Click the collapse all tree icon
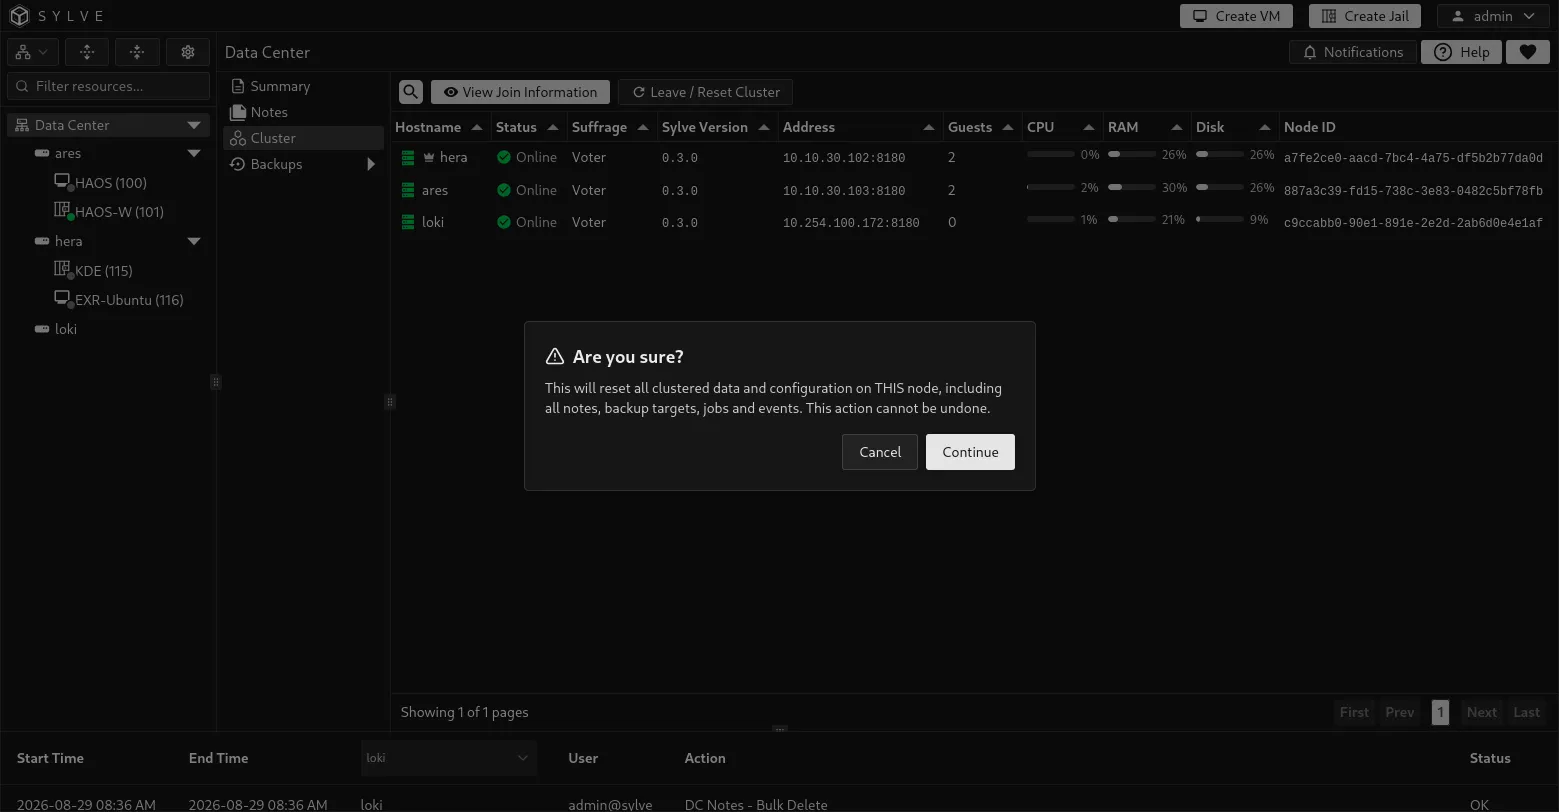Image resolution: width=1559 pixels, height=812 pixels. coord(137,52)
